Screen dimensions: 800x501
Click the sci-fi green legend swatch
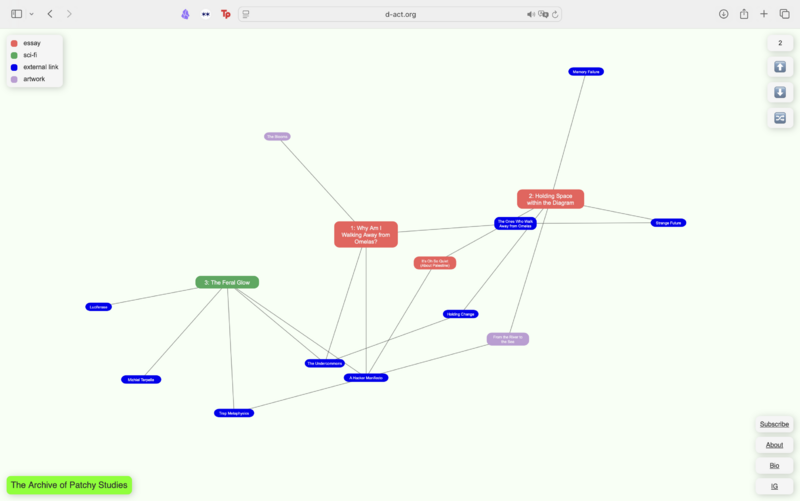pyautogui.click(x=14, y=55)
